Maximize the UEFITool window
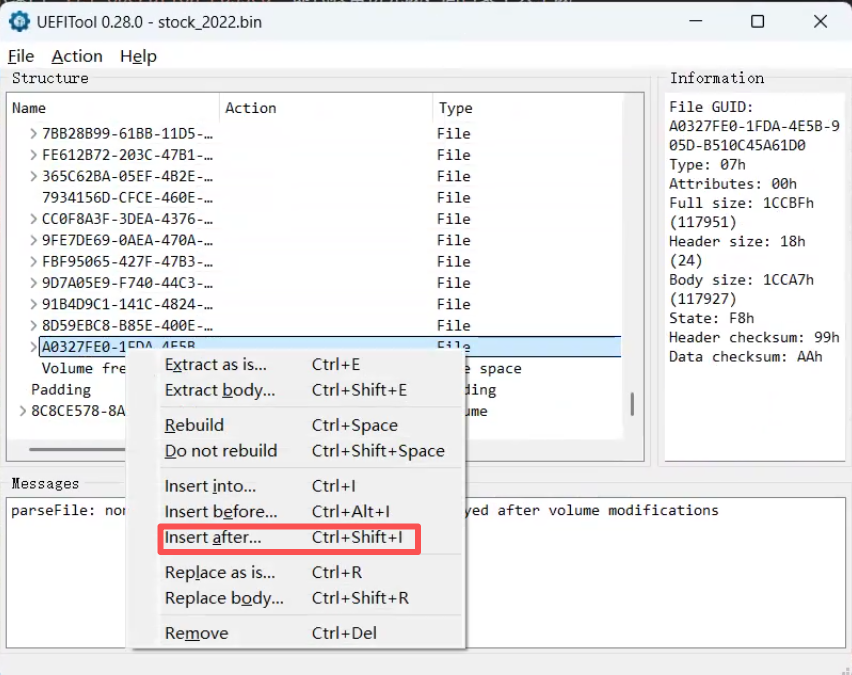852x675 pixels. point(757,21)
